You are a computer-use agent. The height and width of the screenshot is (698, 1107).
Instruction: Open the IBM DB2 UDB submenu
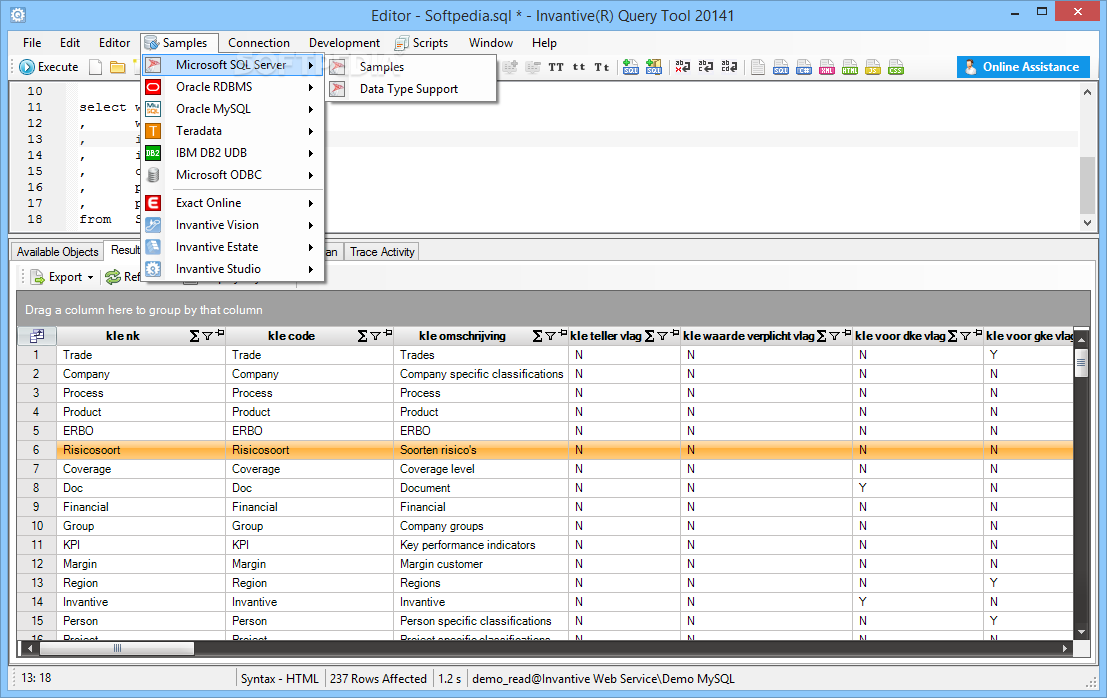pos(233,152)
